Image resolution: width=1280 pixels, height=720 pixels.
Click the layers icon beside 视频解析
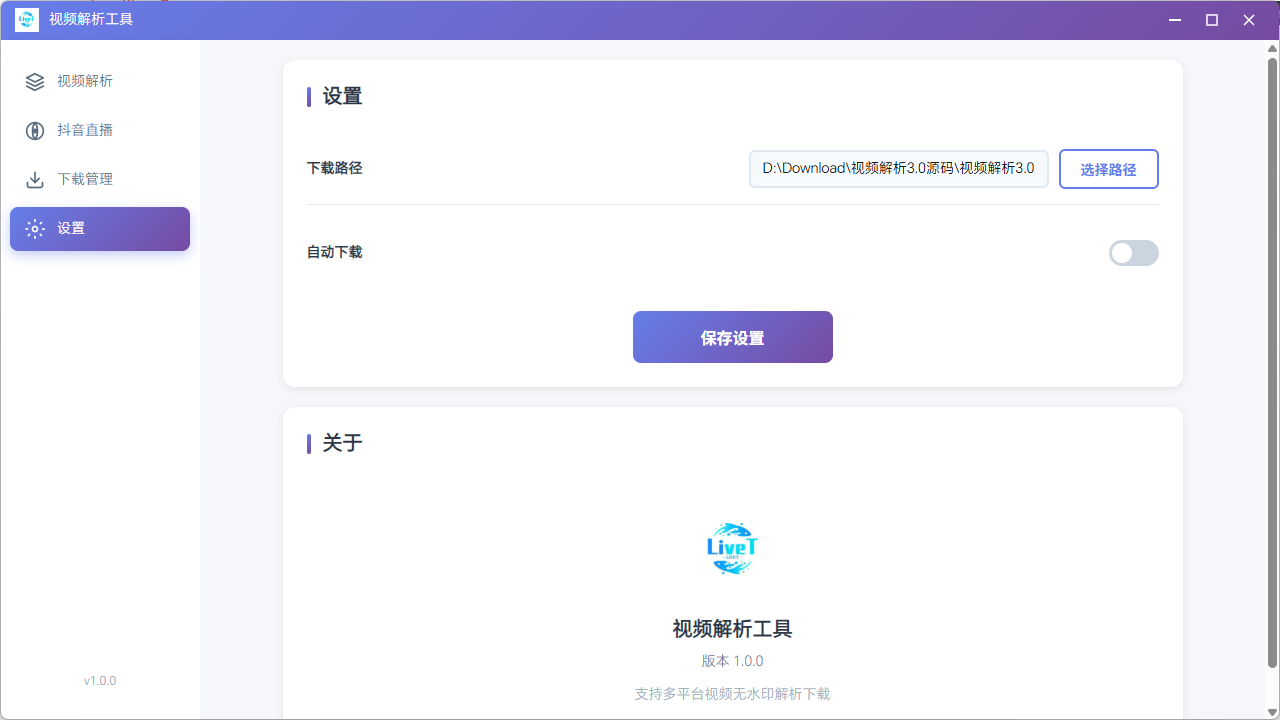(x=35, y=82)
